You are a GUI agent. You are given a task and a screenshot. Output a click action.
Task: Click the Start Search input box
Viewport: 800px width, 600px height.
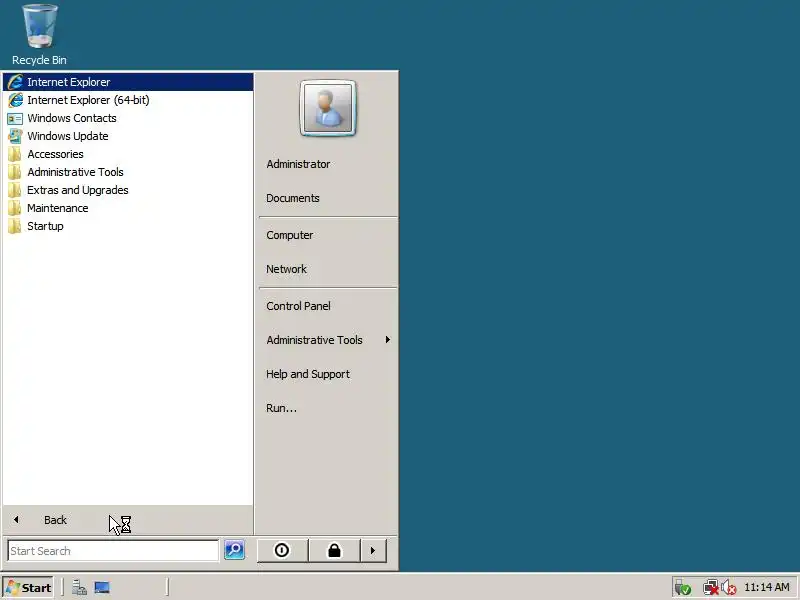click(113, 551)
